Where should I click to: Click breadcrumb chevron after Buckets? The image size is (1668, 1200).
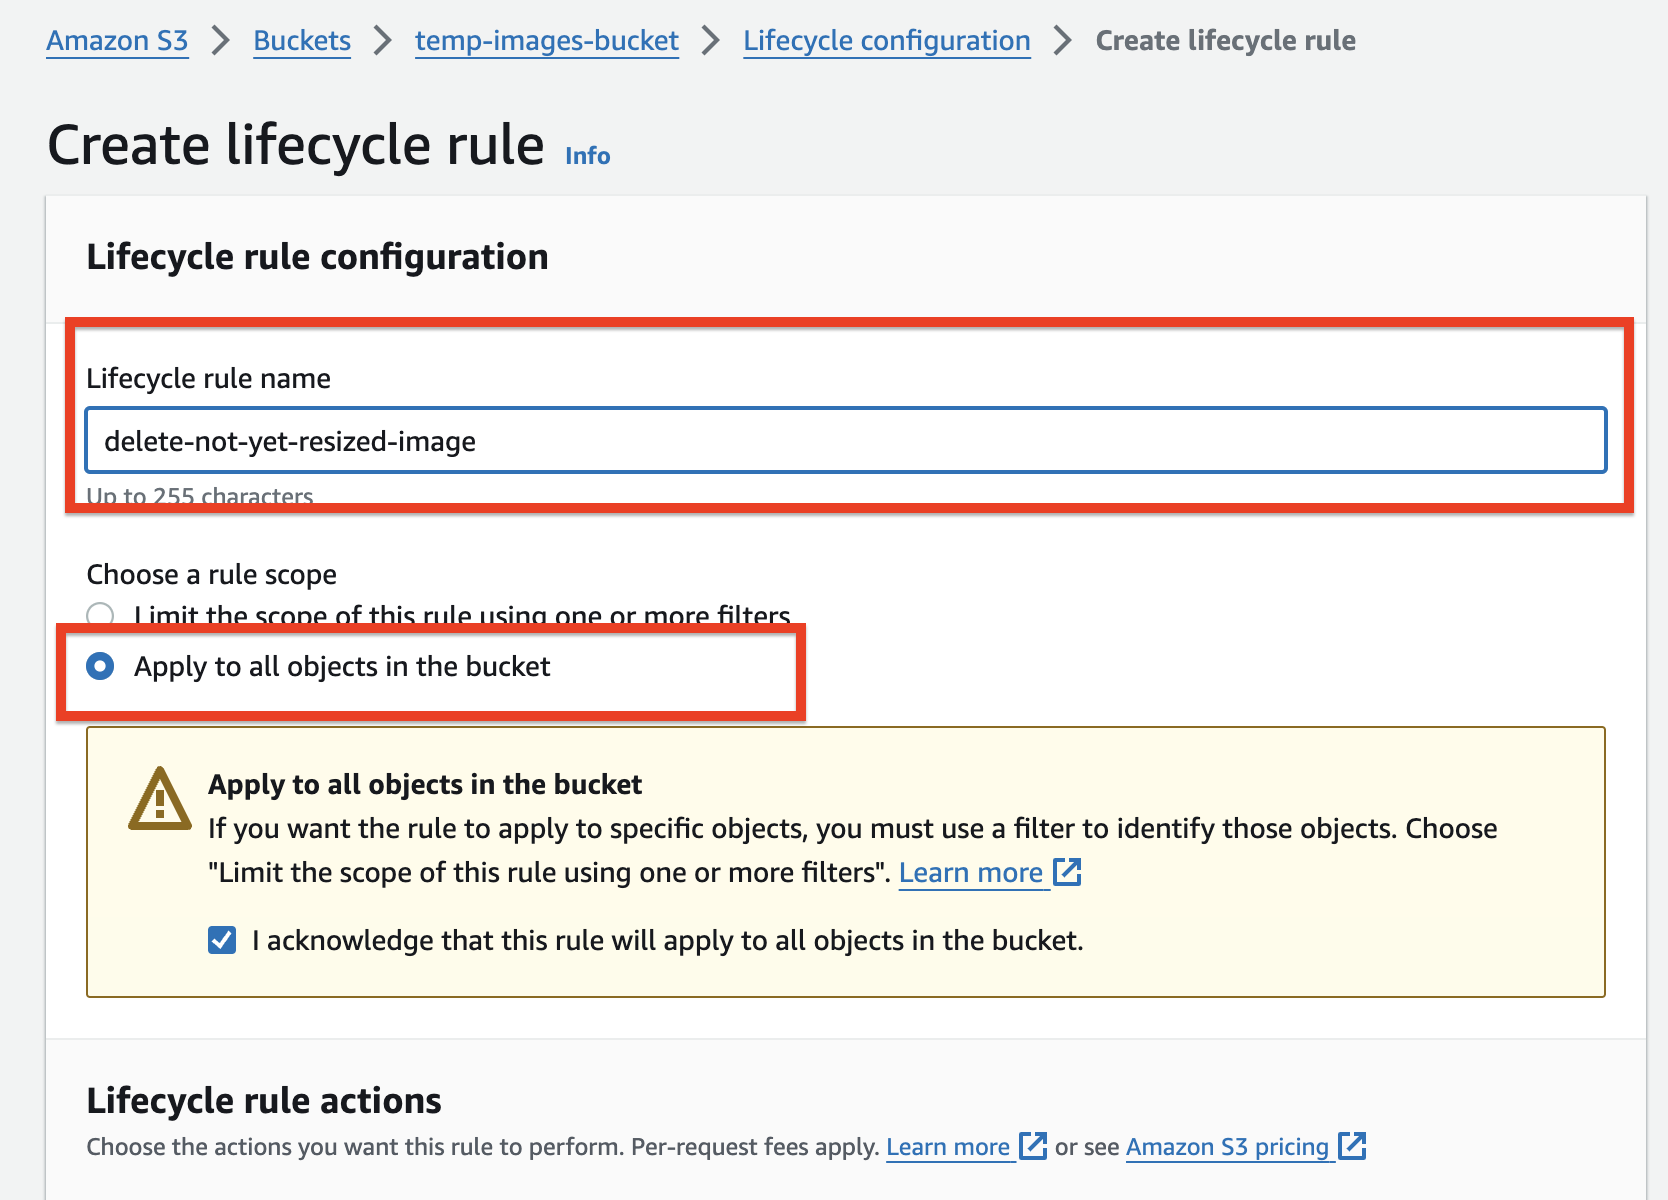click(x=383, y=41)
